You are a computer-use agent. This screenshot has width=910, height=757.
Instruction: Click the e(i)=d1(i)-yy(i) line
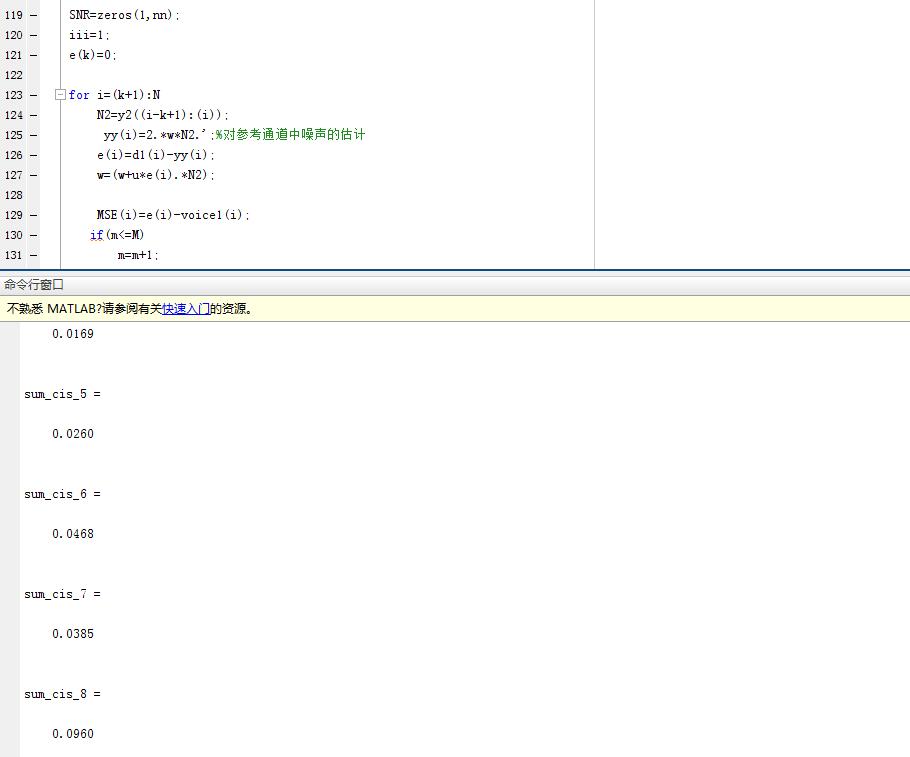(156, 155)
